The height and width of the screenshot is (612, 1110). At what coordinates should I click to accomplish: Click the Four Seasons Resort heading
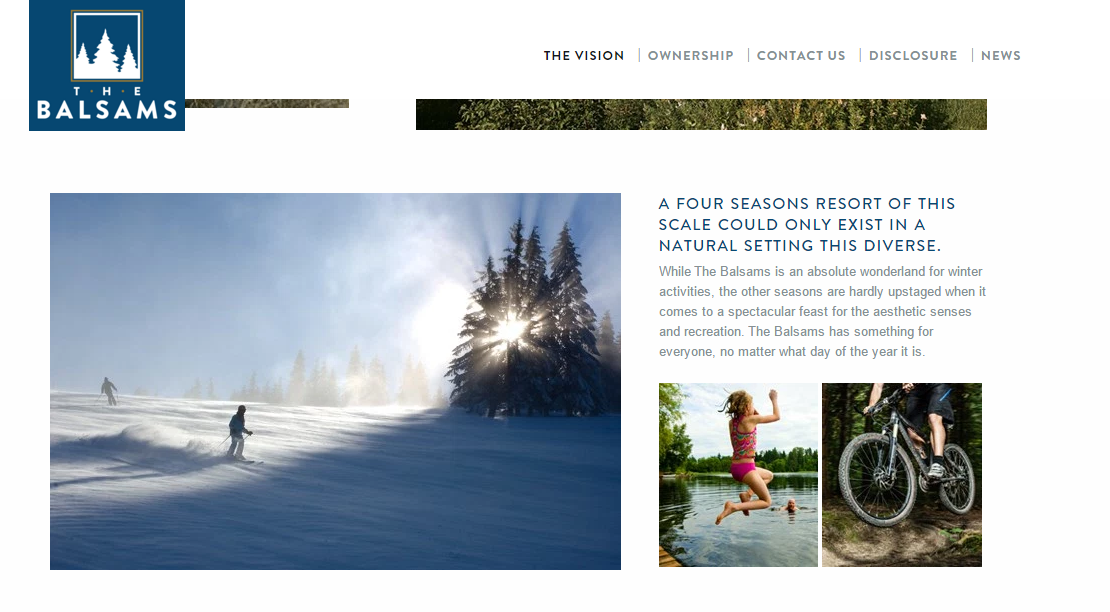point(807,224)
